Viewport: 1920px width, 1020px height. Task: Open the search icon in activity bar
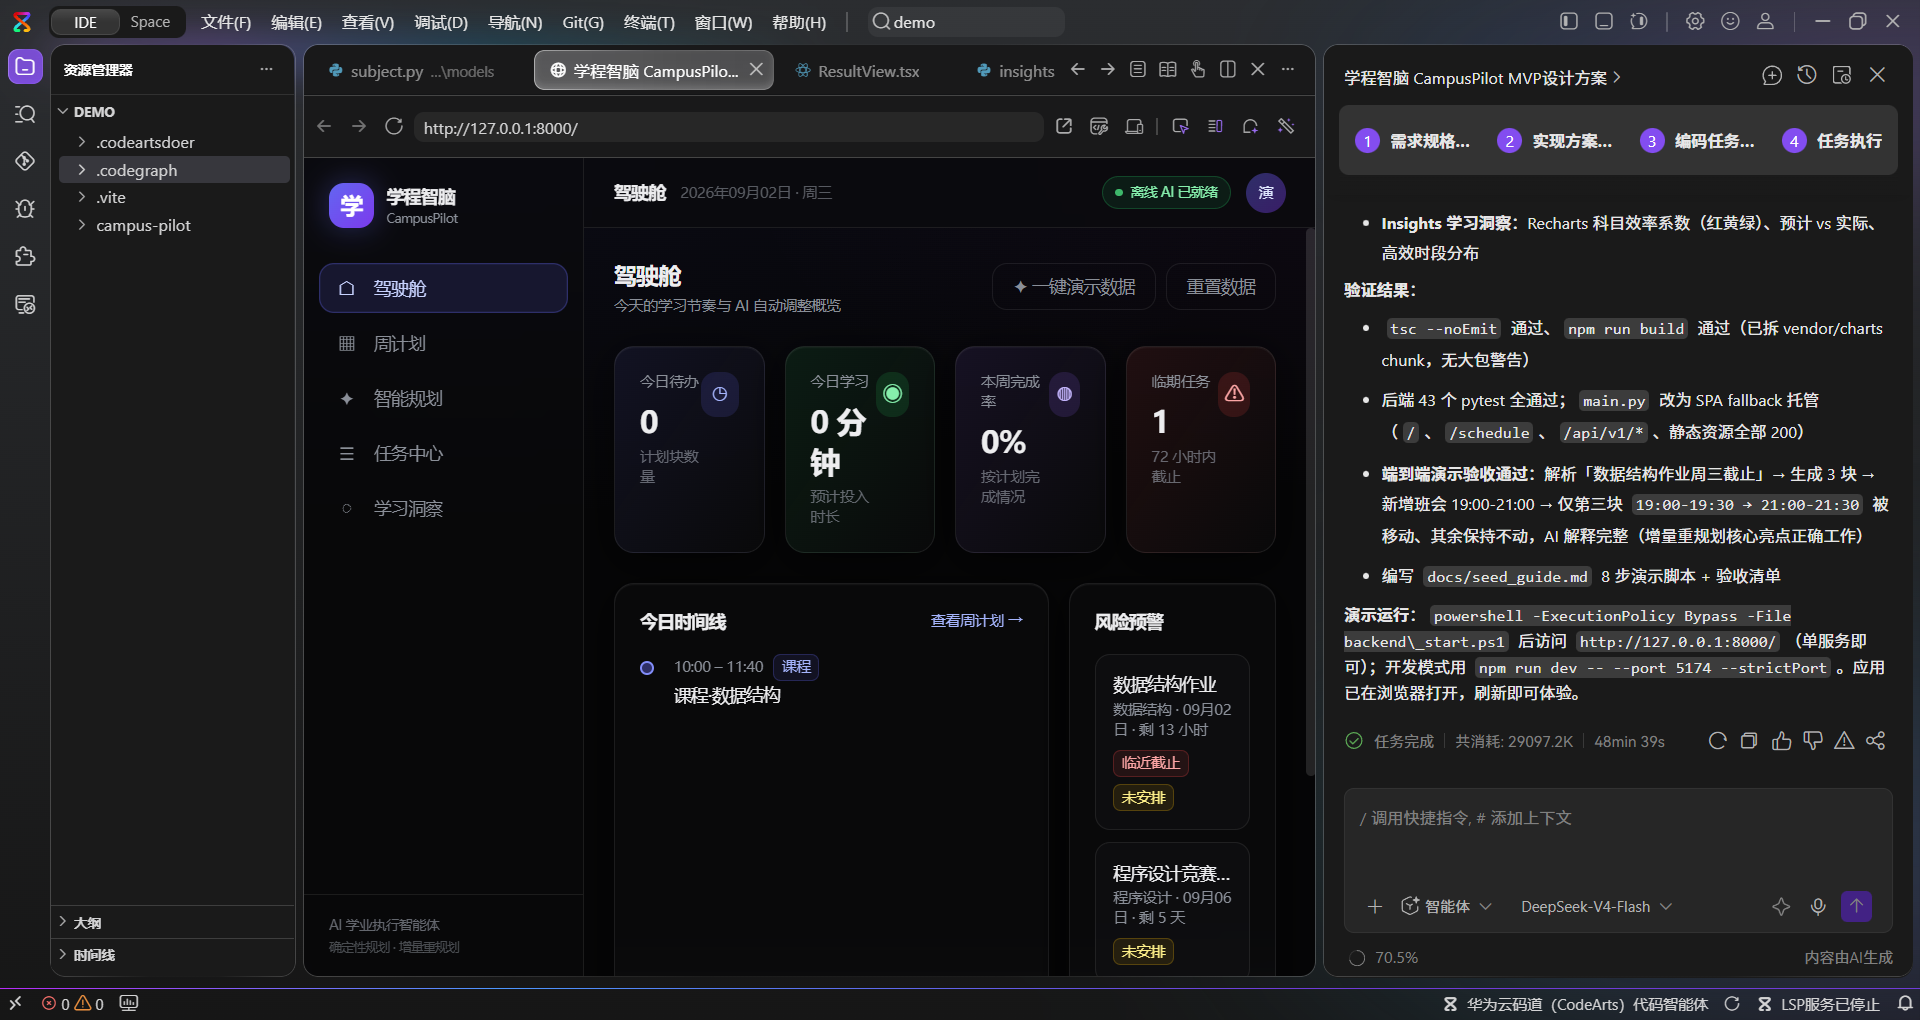[25, 114]
